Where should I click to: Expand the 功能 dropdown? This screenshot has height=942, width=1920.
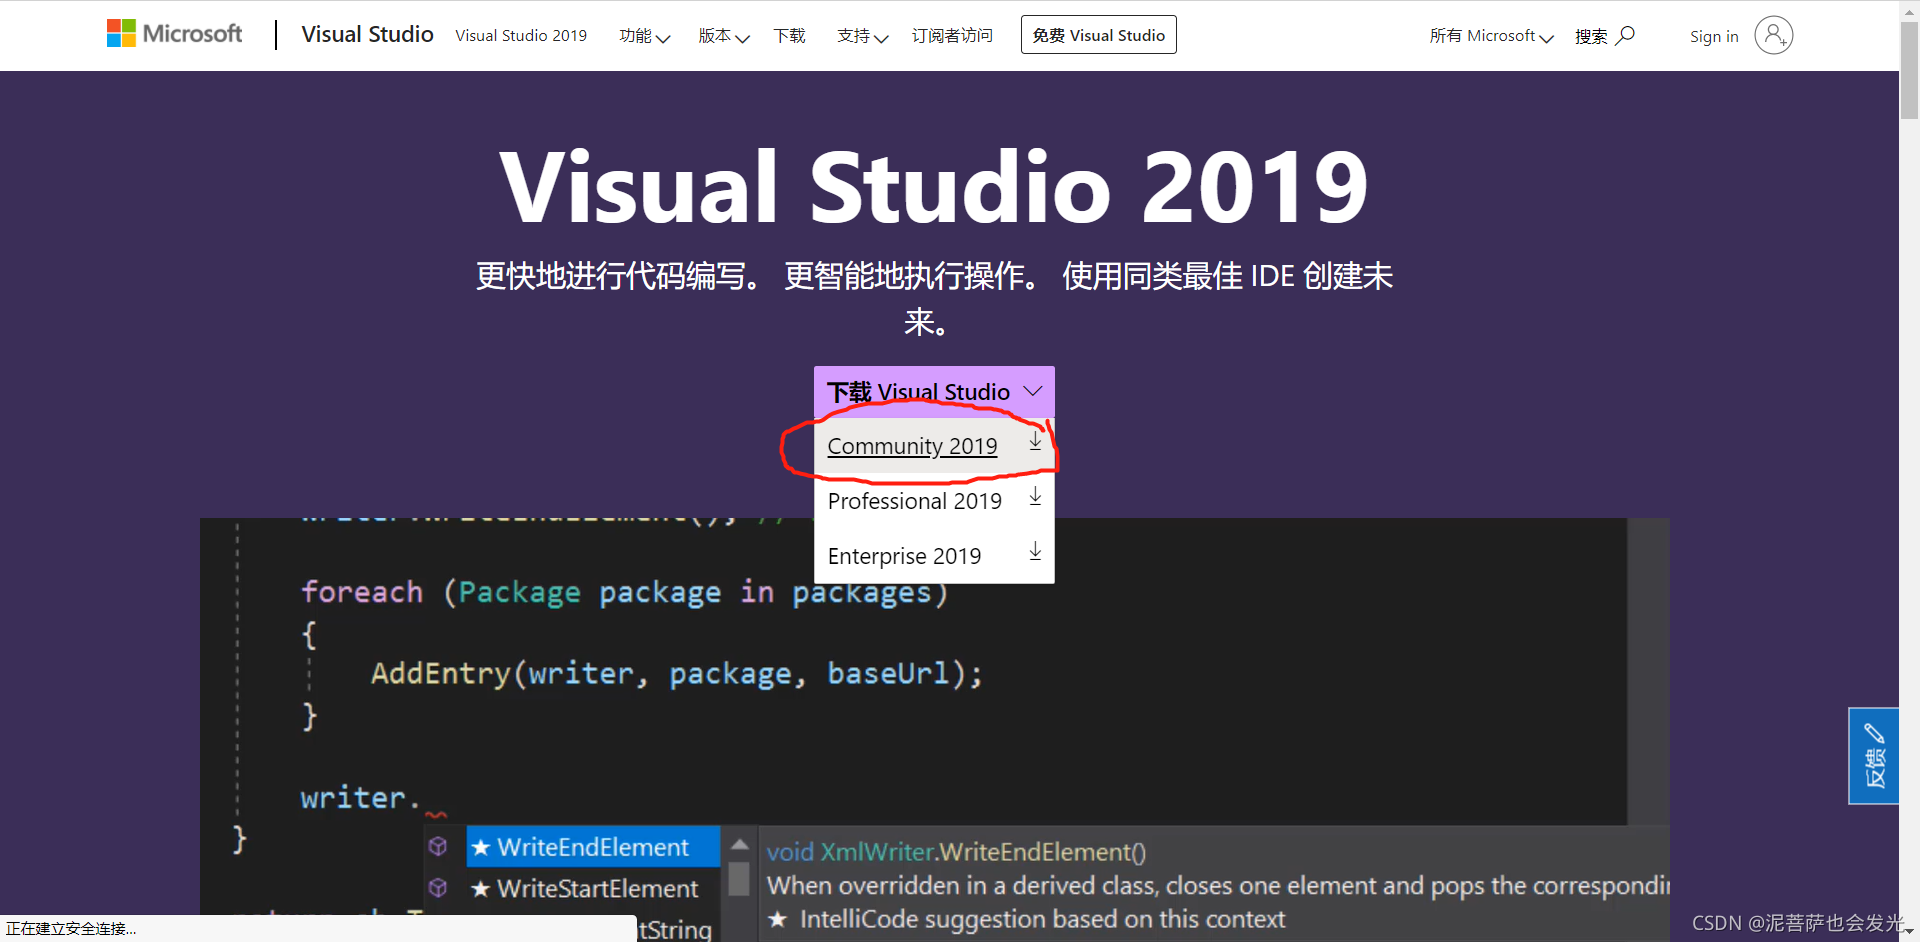tap(644, 36)
